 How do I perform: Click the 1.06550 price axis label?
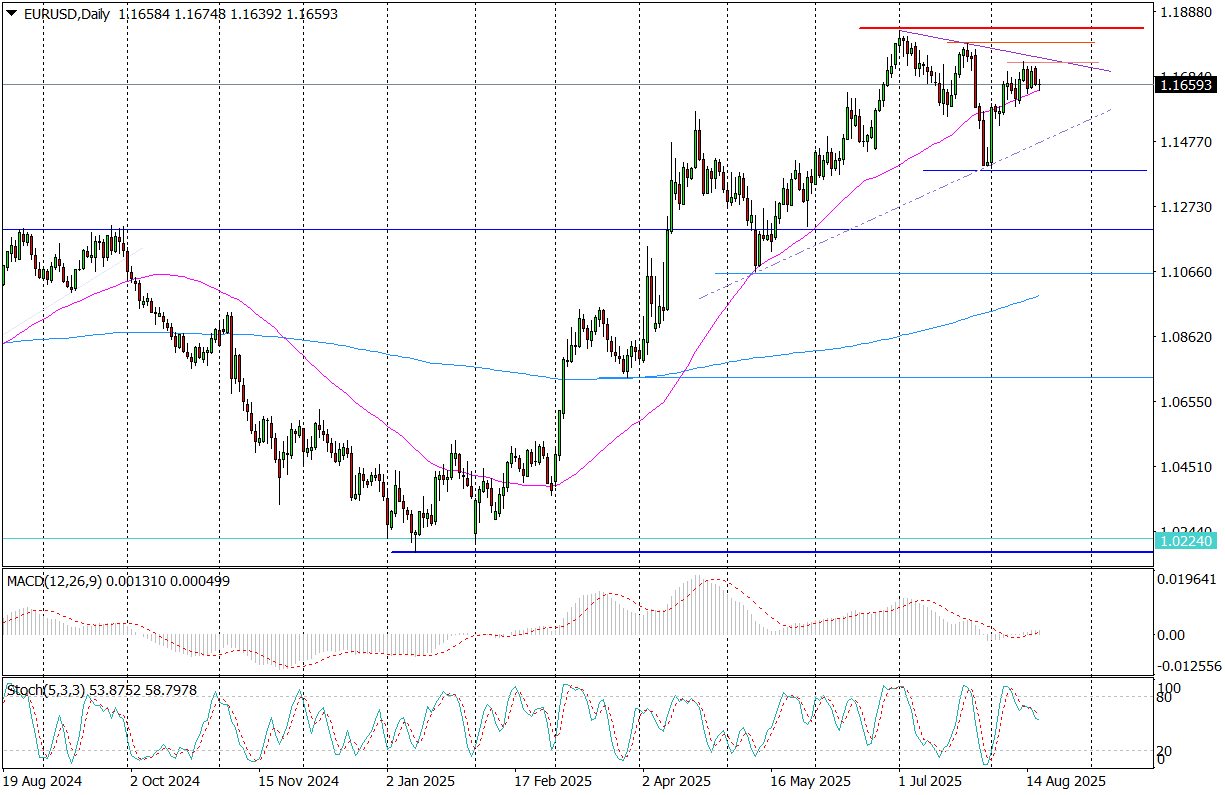(x=1184, y=401)
